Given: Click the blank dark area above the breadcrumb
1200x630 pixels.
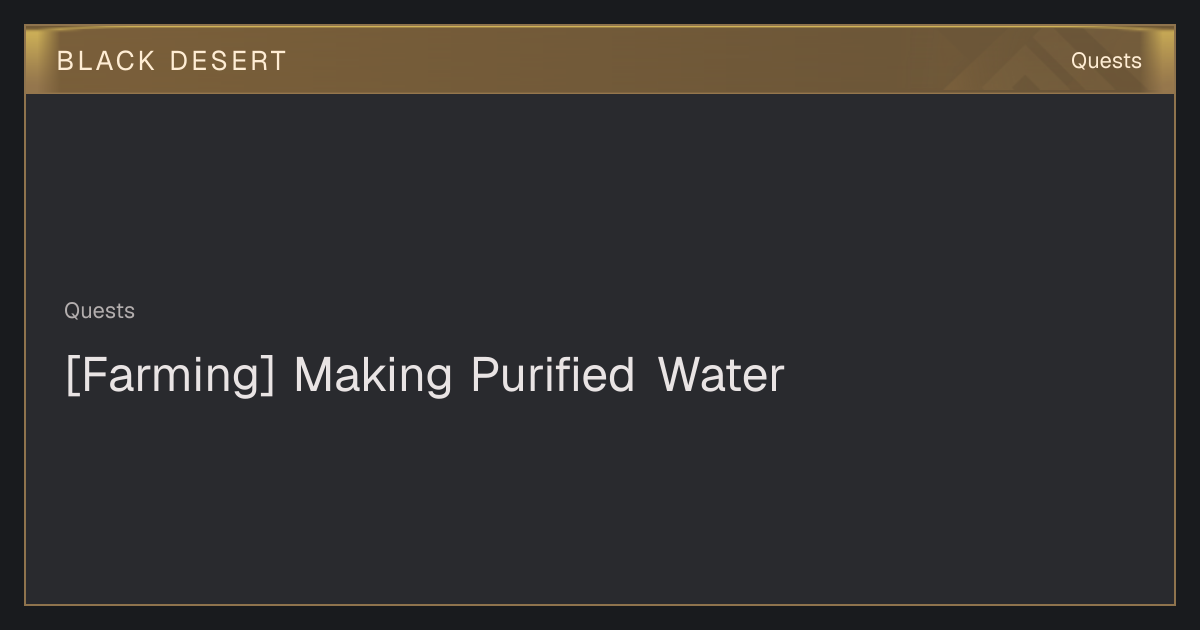Looking at the screenshot, I should click(600, 195).
